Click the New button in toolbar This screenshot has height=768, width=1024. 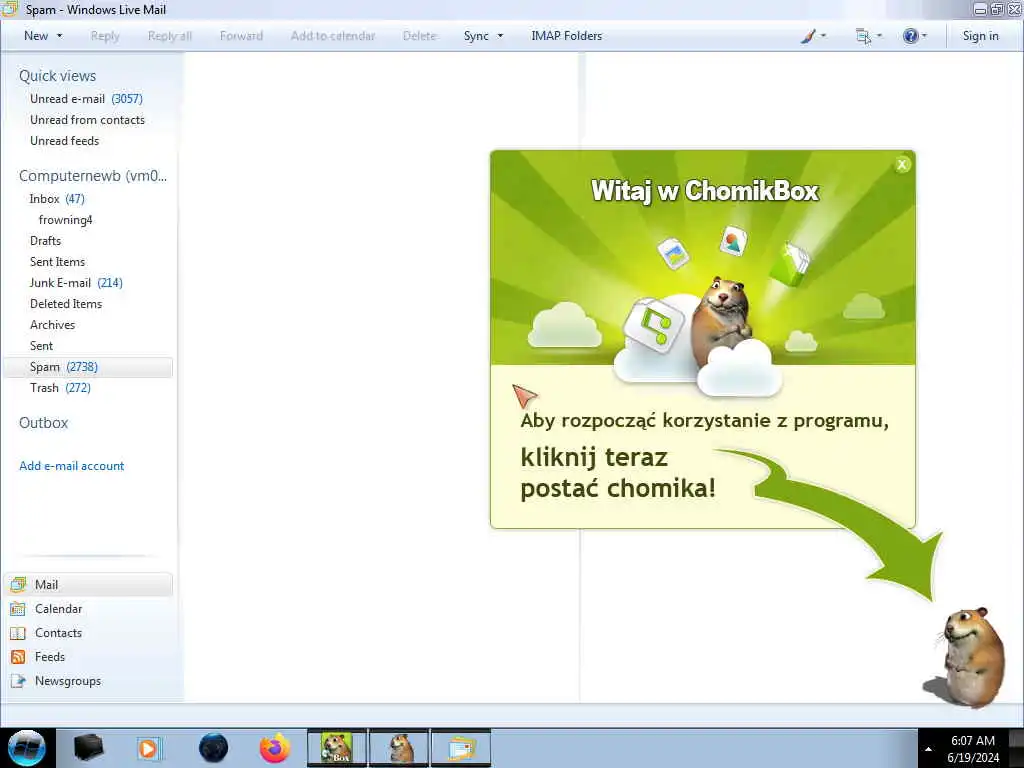tap(36, 36)
